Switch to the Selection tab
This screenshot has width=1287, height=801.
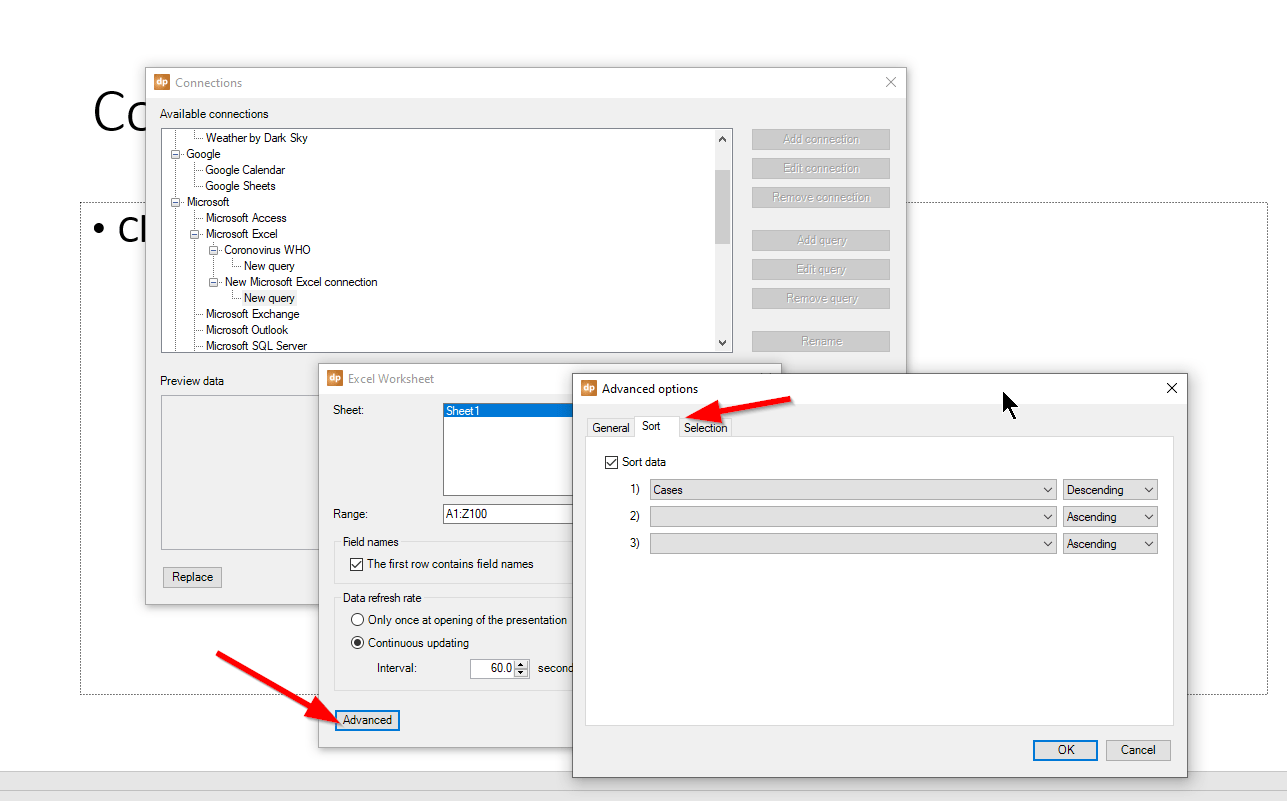706,428
